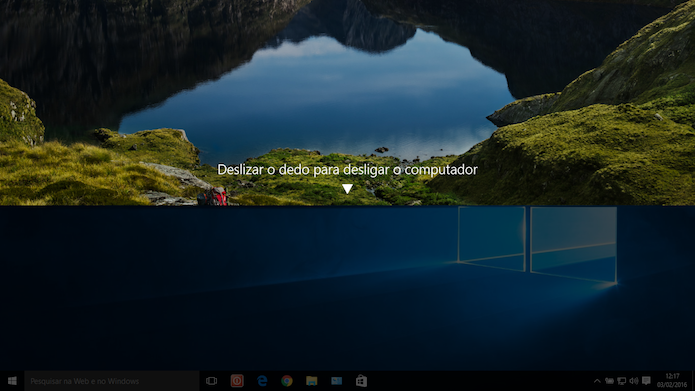This screenshot has width=695, height=391.
Task: Click the lock screen landscape image panel
Action: [x=348, y=102]
